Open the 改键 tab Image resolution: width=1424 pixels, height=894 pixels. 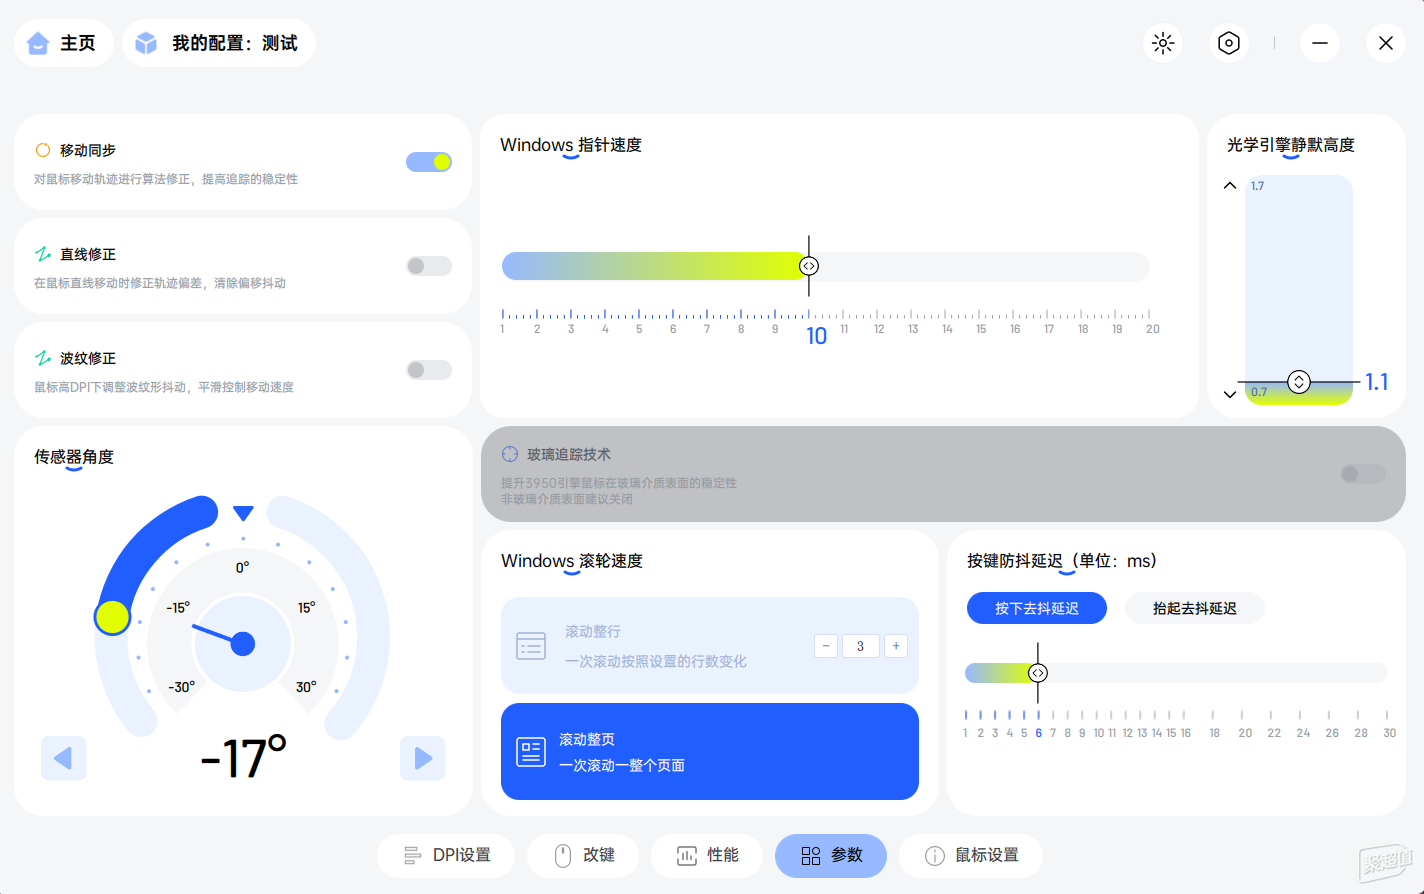tap(583, 855)
